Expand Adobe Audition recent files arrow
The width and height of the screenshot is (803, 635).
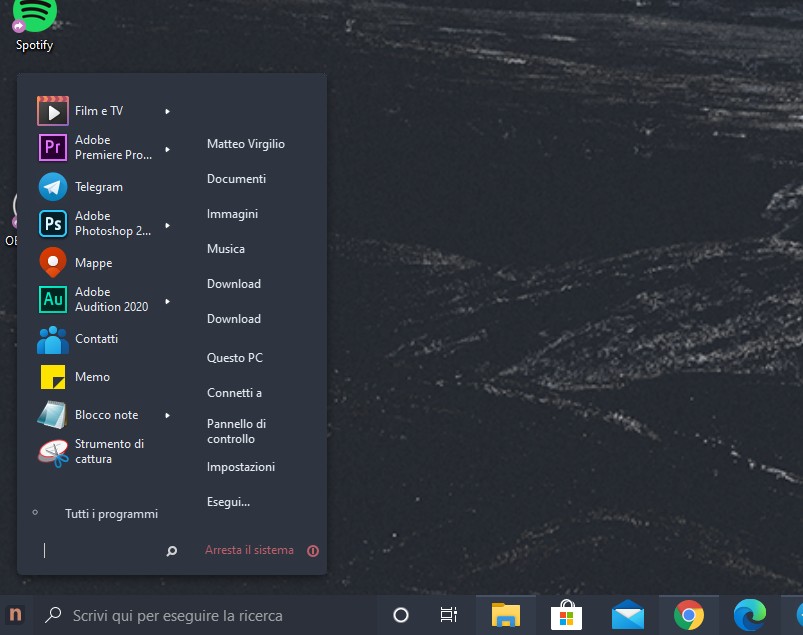click(x=167, y=301)
